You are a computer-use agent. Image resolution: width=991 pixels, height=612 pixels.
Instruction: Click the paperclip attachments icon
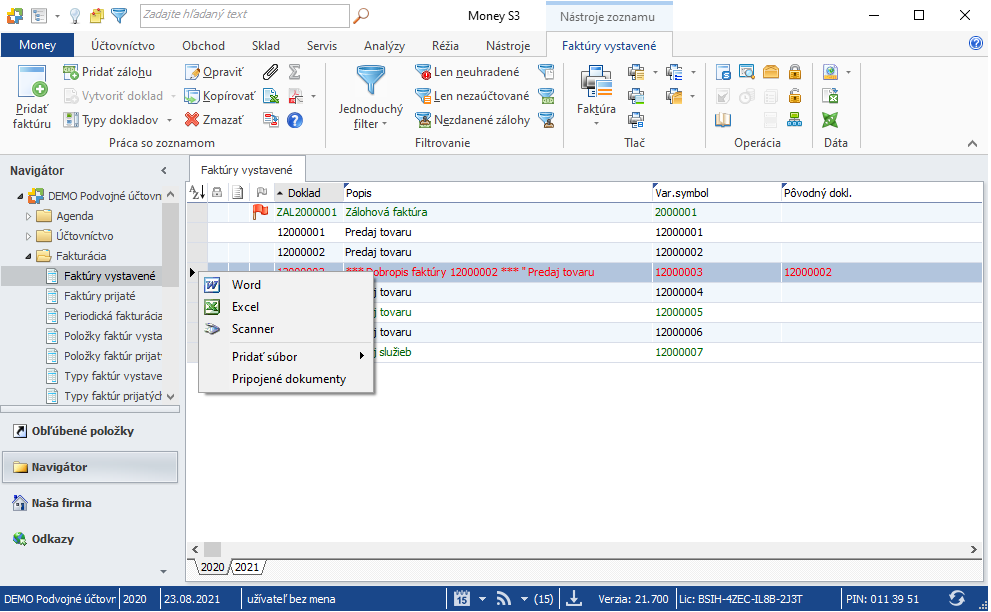coord(270,72)
